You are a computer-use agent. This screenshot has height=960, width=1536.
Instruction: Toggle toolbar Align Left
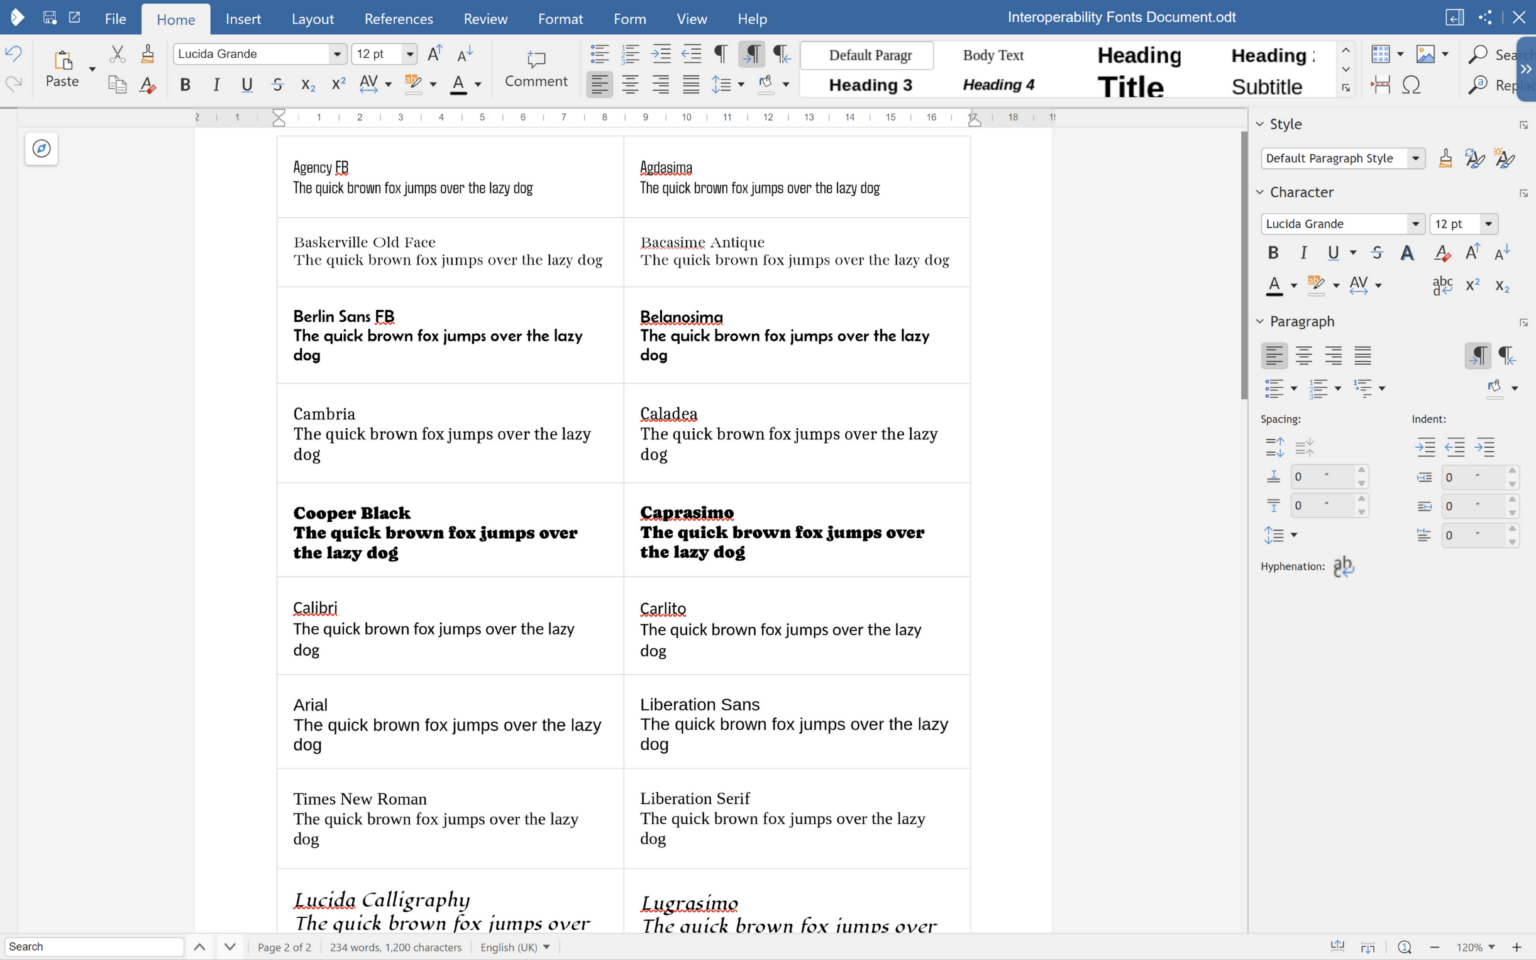599,85
